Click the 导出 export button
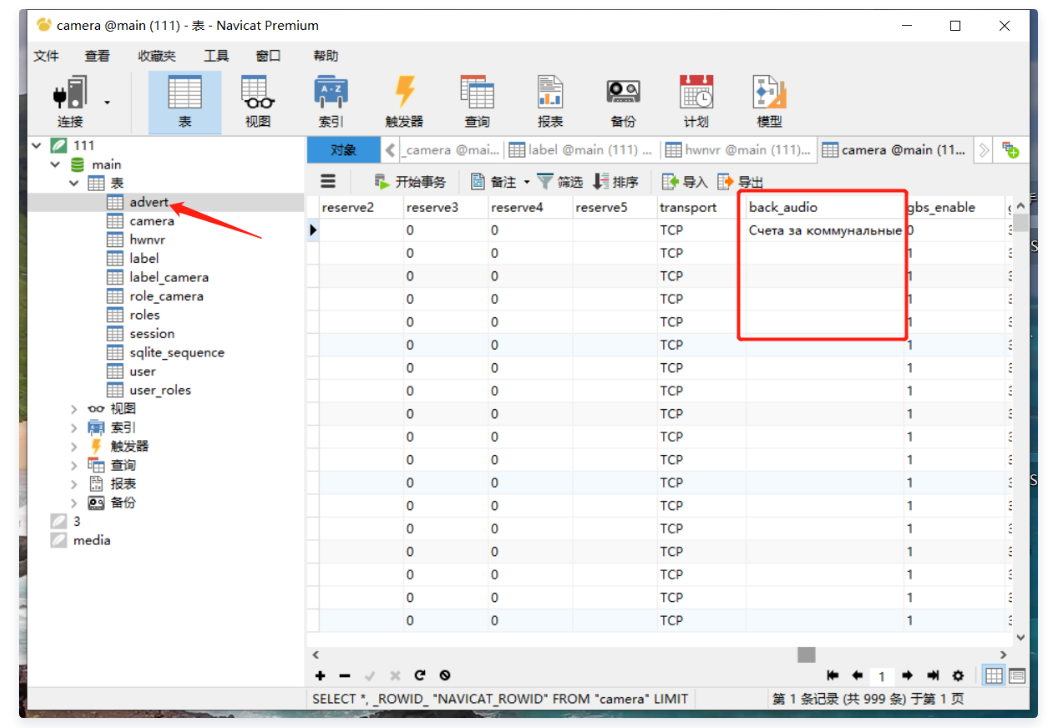Image resolution: width=1060 pixels, height=728 pixels. coord(740,181)
